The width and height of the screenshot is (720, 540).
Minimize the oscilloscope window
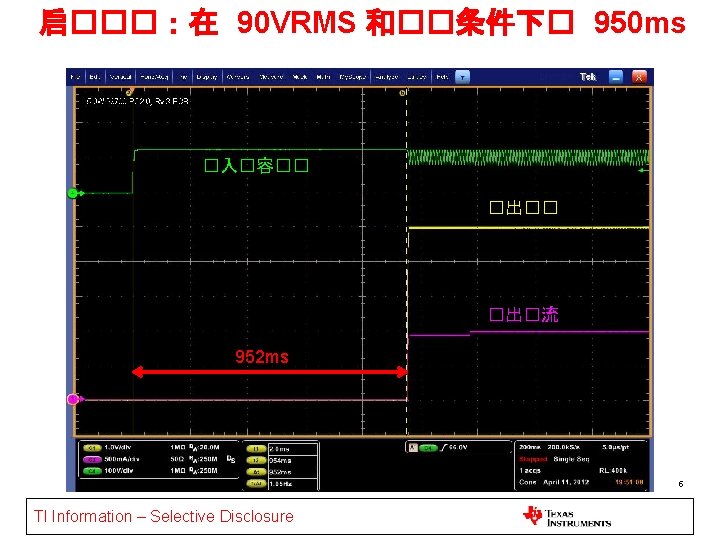click(x=616, y=77)
